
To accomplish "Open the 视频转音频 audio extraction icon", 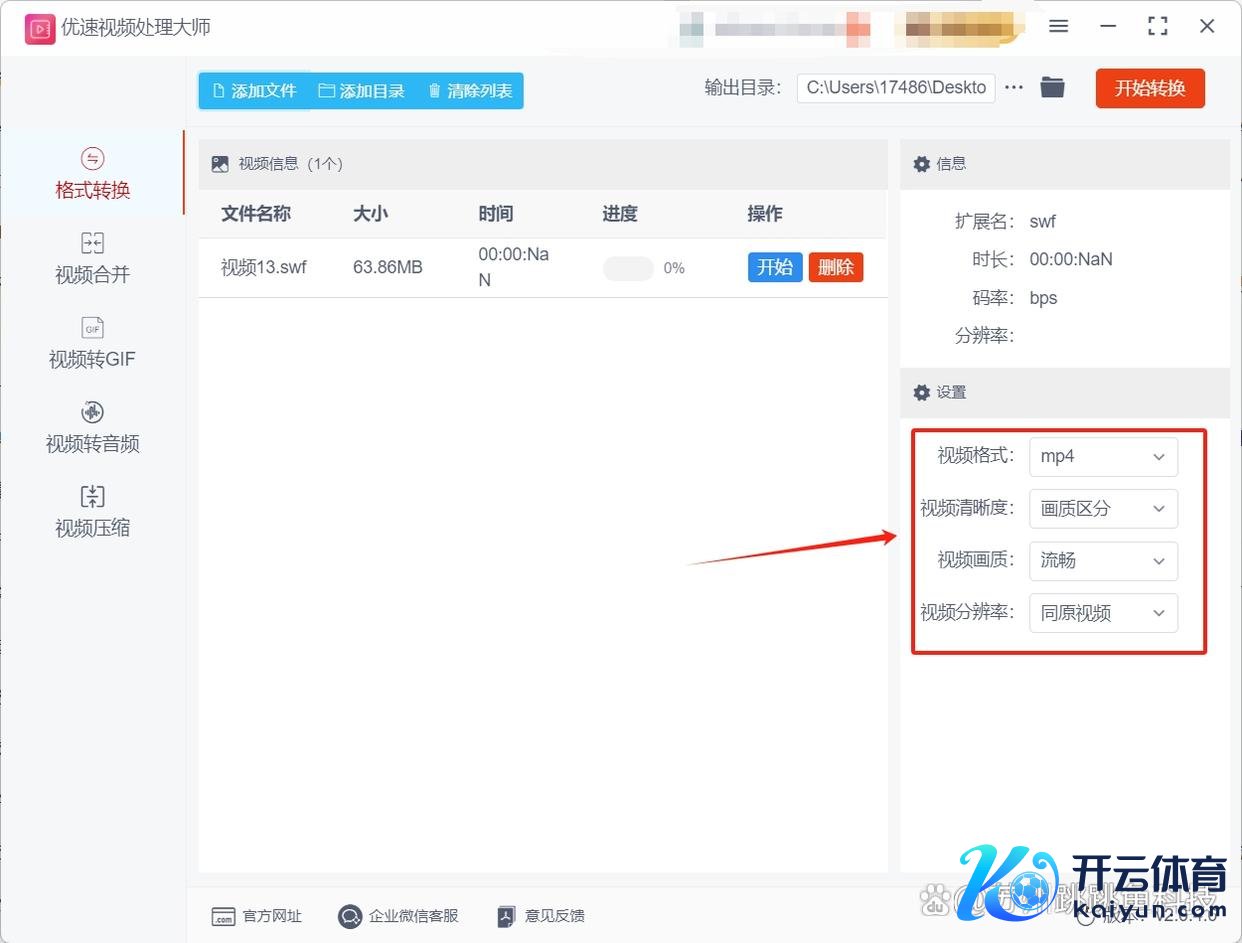I will point(92,413).
